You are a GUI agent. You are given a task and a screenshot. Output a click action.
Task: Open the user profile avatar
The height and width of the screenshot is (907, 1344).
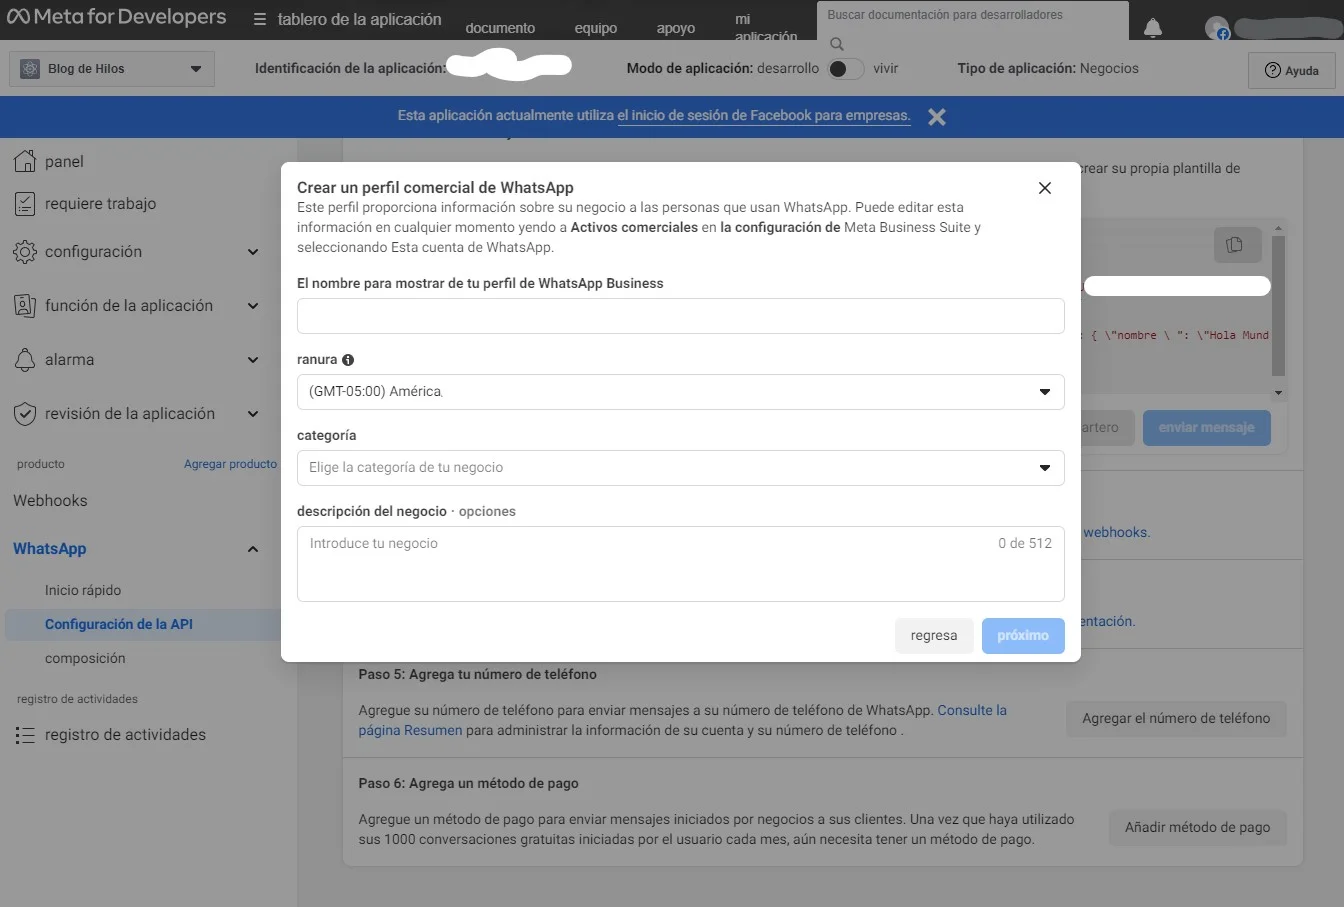click(x=1216, y=28)
